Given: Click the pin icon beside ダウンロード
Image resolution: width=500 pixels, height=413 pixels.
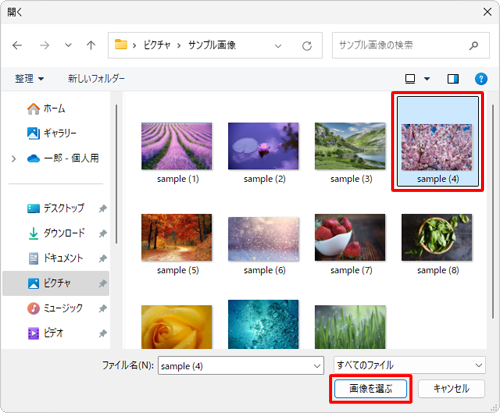Looking at the screenshot, I should click(x=103, y=234).
